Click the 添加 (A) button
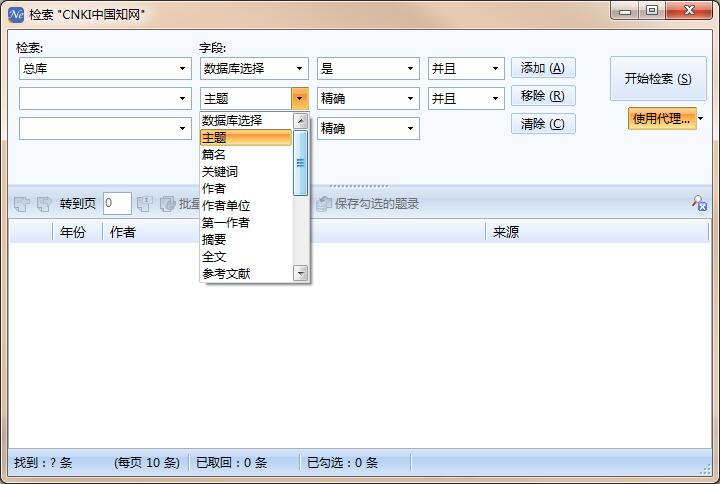This screenshot has height=484, width=720. click(543, 68)
